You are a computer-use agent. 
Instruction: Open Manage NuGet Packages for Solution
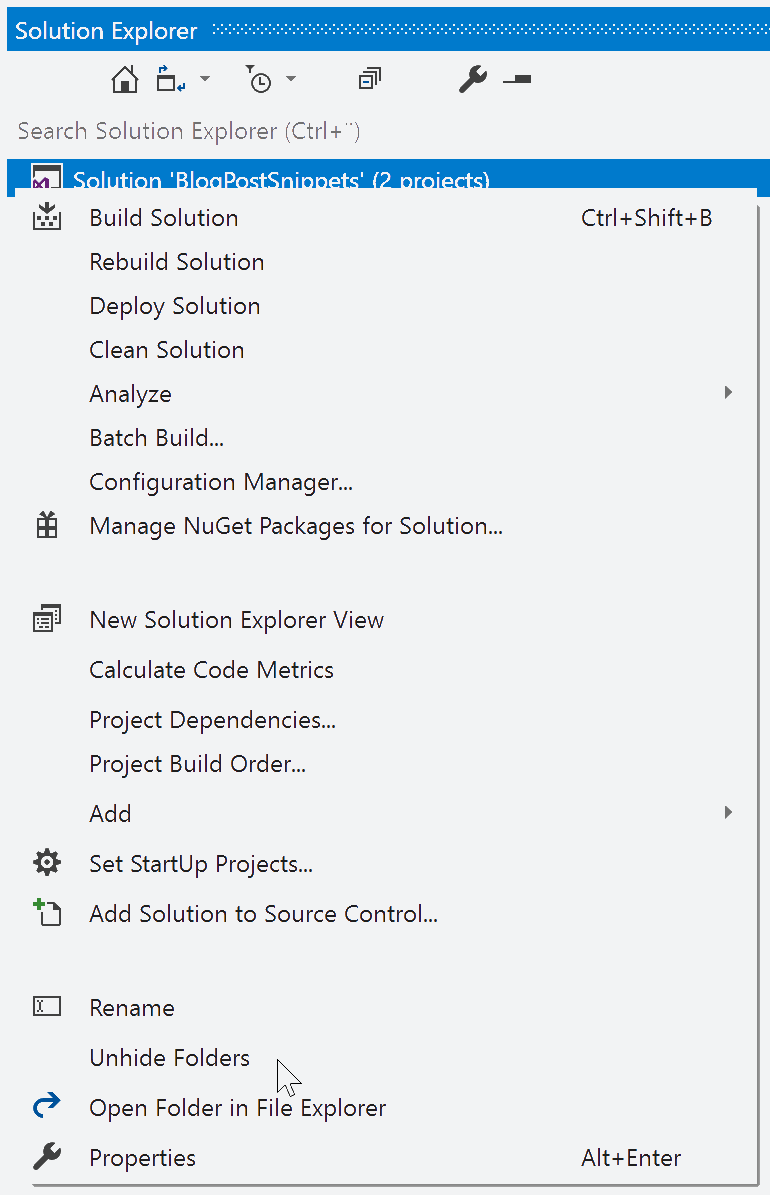tap(296, 526)
